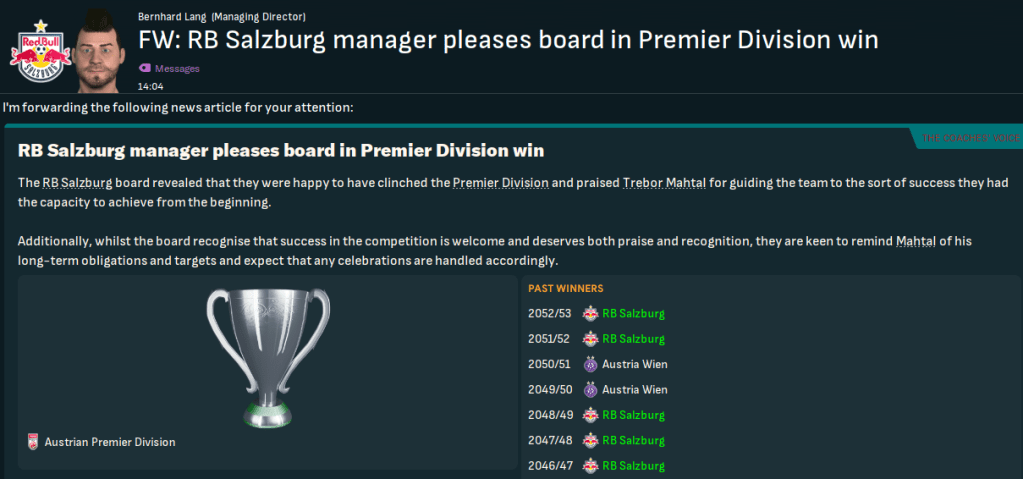Click the Austrian Premier Division label
The width and height of the screenshot is (1023, 479).
tap(110, 442)
